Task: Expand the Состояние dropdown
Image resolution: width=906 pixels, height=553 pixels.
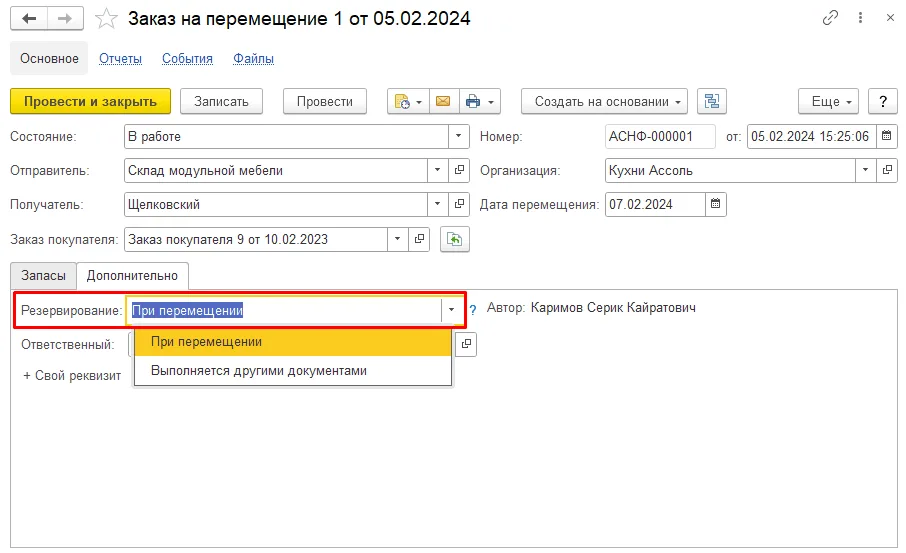Action: point(458,136)
